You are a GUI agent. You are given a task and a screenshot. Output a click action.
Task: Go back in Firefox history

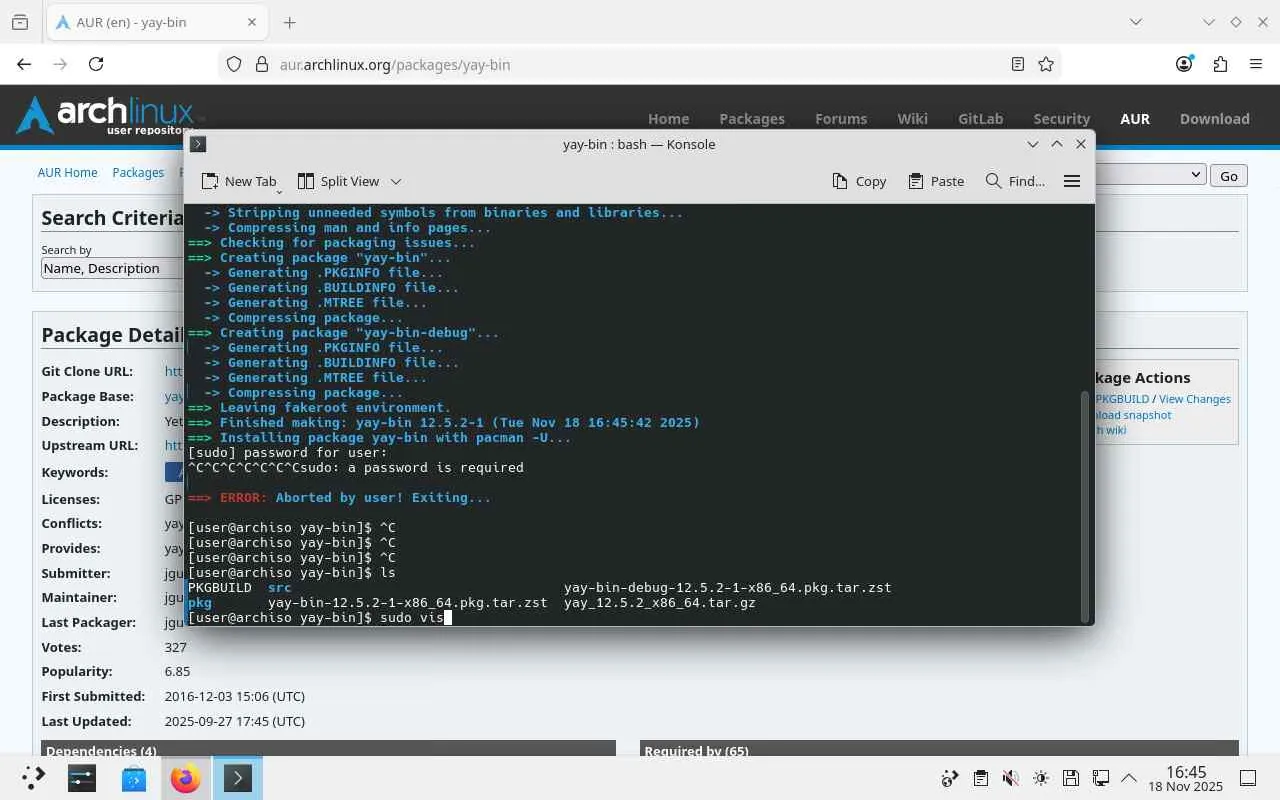[x=24, y=64]
